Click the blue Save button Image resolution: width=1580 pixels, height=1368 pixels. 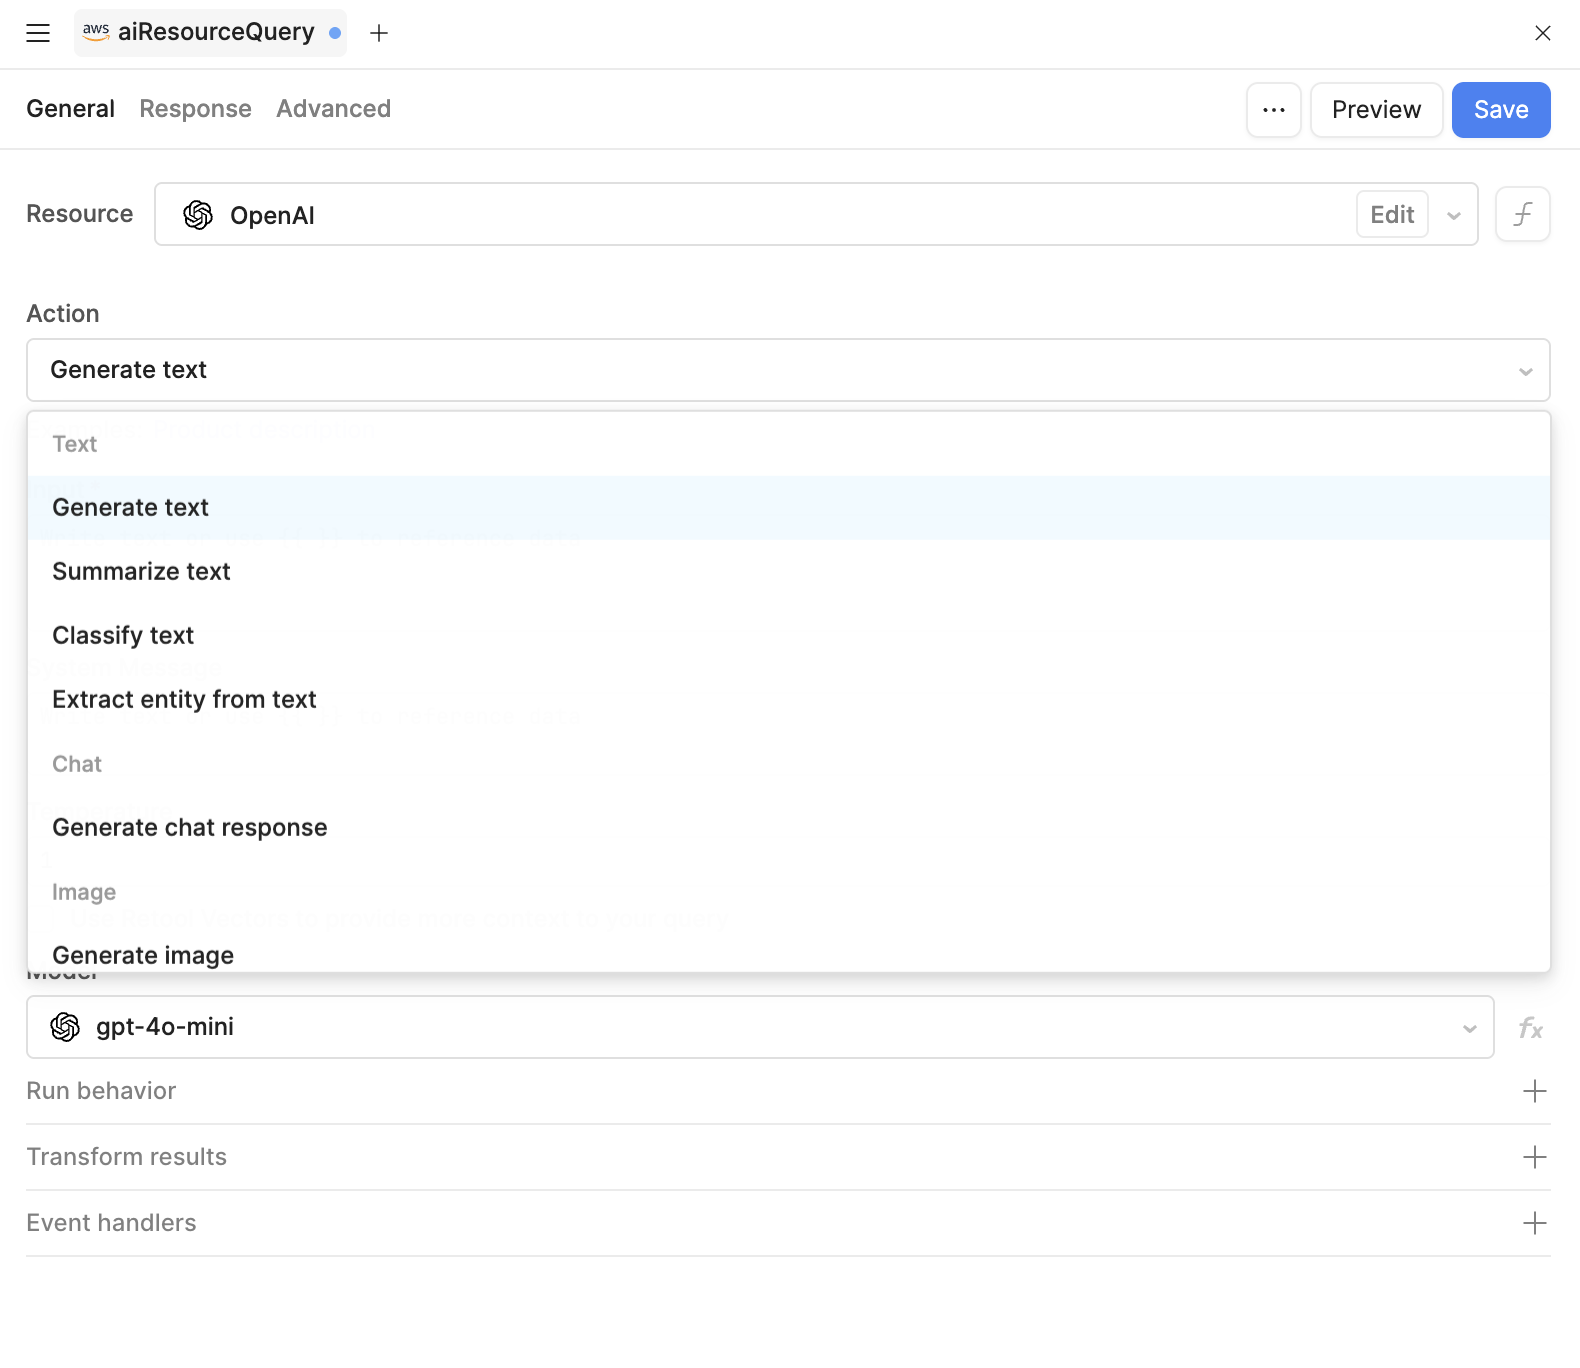[x=1501, y=110]
